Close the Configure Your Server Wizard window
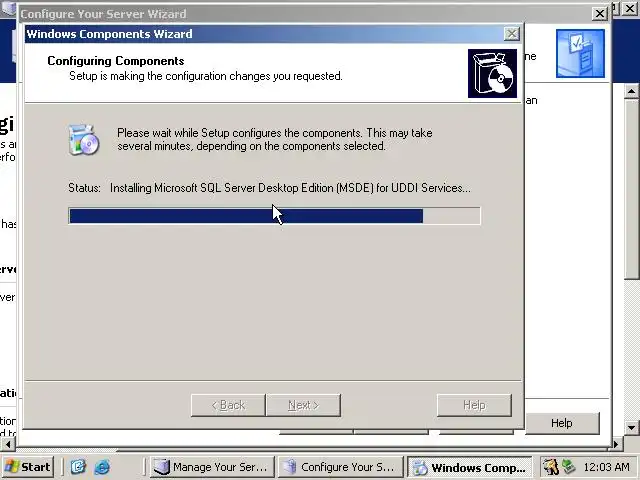The width and height of the screenshot is (640, 480). click(x=600, y=14)
